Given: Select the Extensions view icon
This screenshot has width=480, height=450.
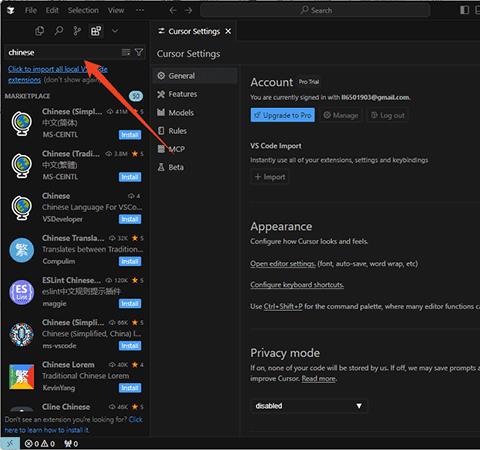Looking at the screenshot, I should 96,31.
